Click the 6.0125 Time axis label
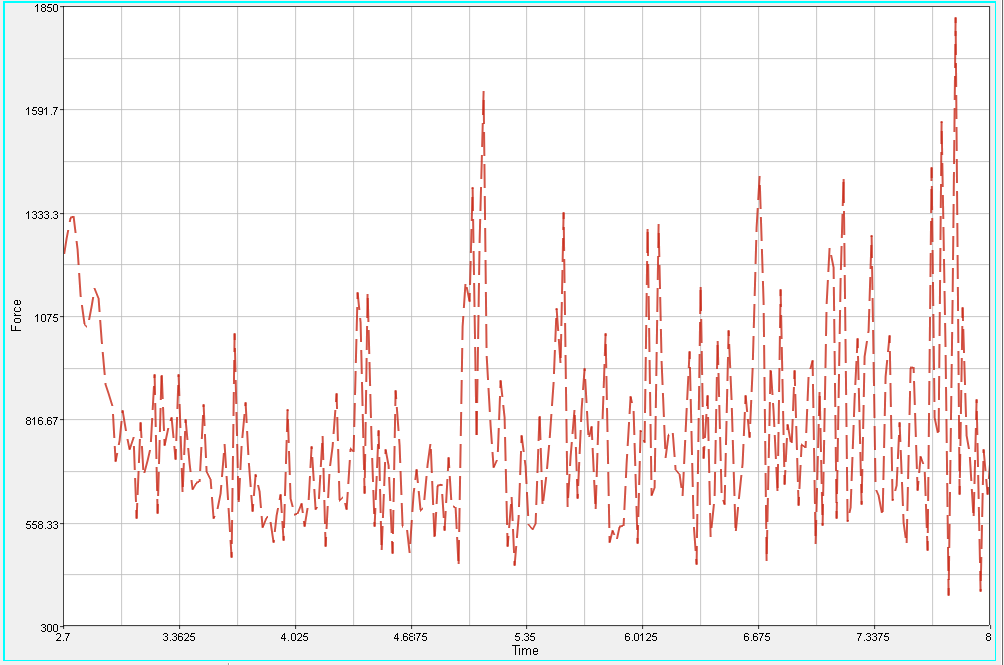 pyautogui.click(x=642, y=637)
